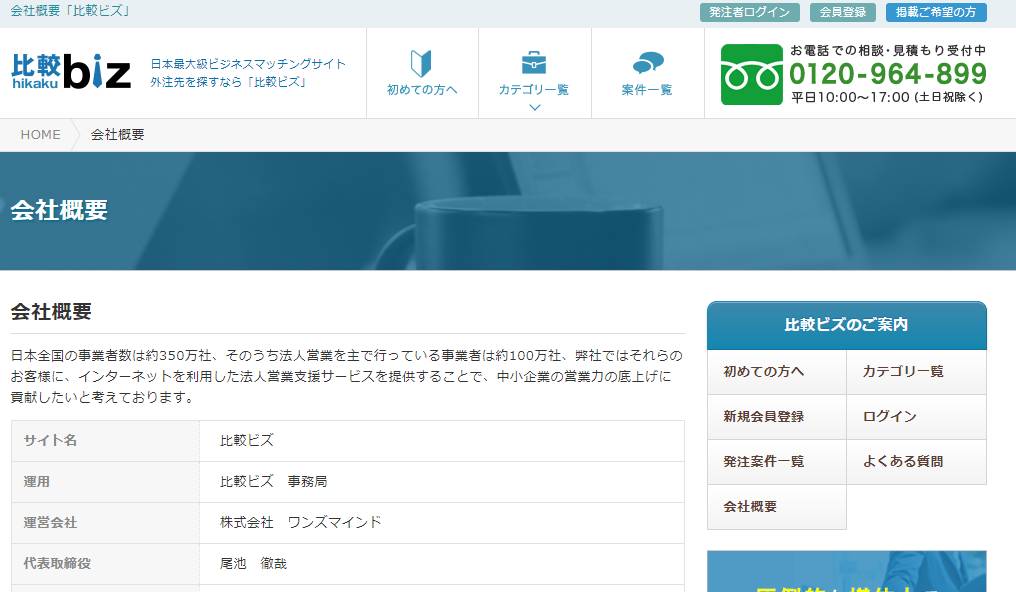Click the speech bubbles projects icon

click(647, 63)
